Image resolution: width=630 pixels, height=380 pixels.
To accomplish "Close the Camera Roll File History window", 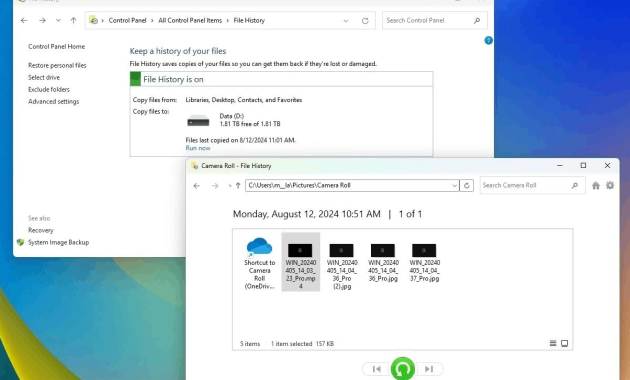I will pyautogui.click(x=607, y=165).
